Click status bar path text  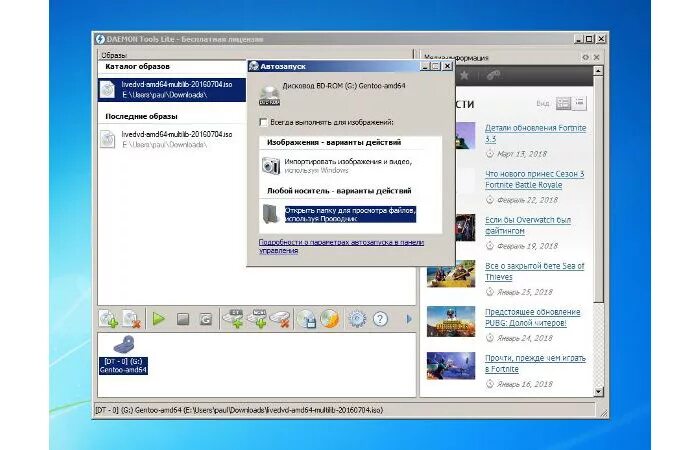pos(239,410)
